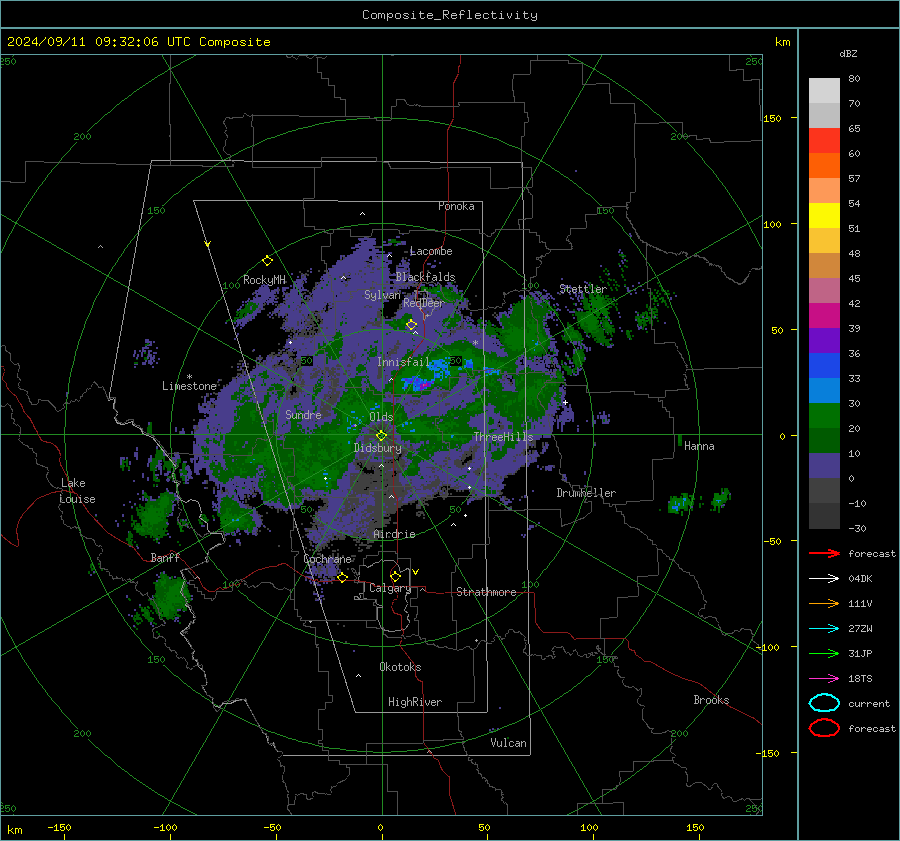
Task: Click the Strathmore town label
Action: (x=486, y=592)
